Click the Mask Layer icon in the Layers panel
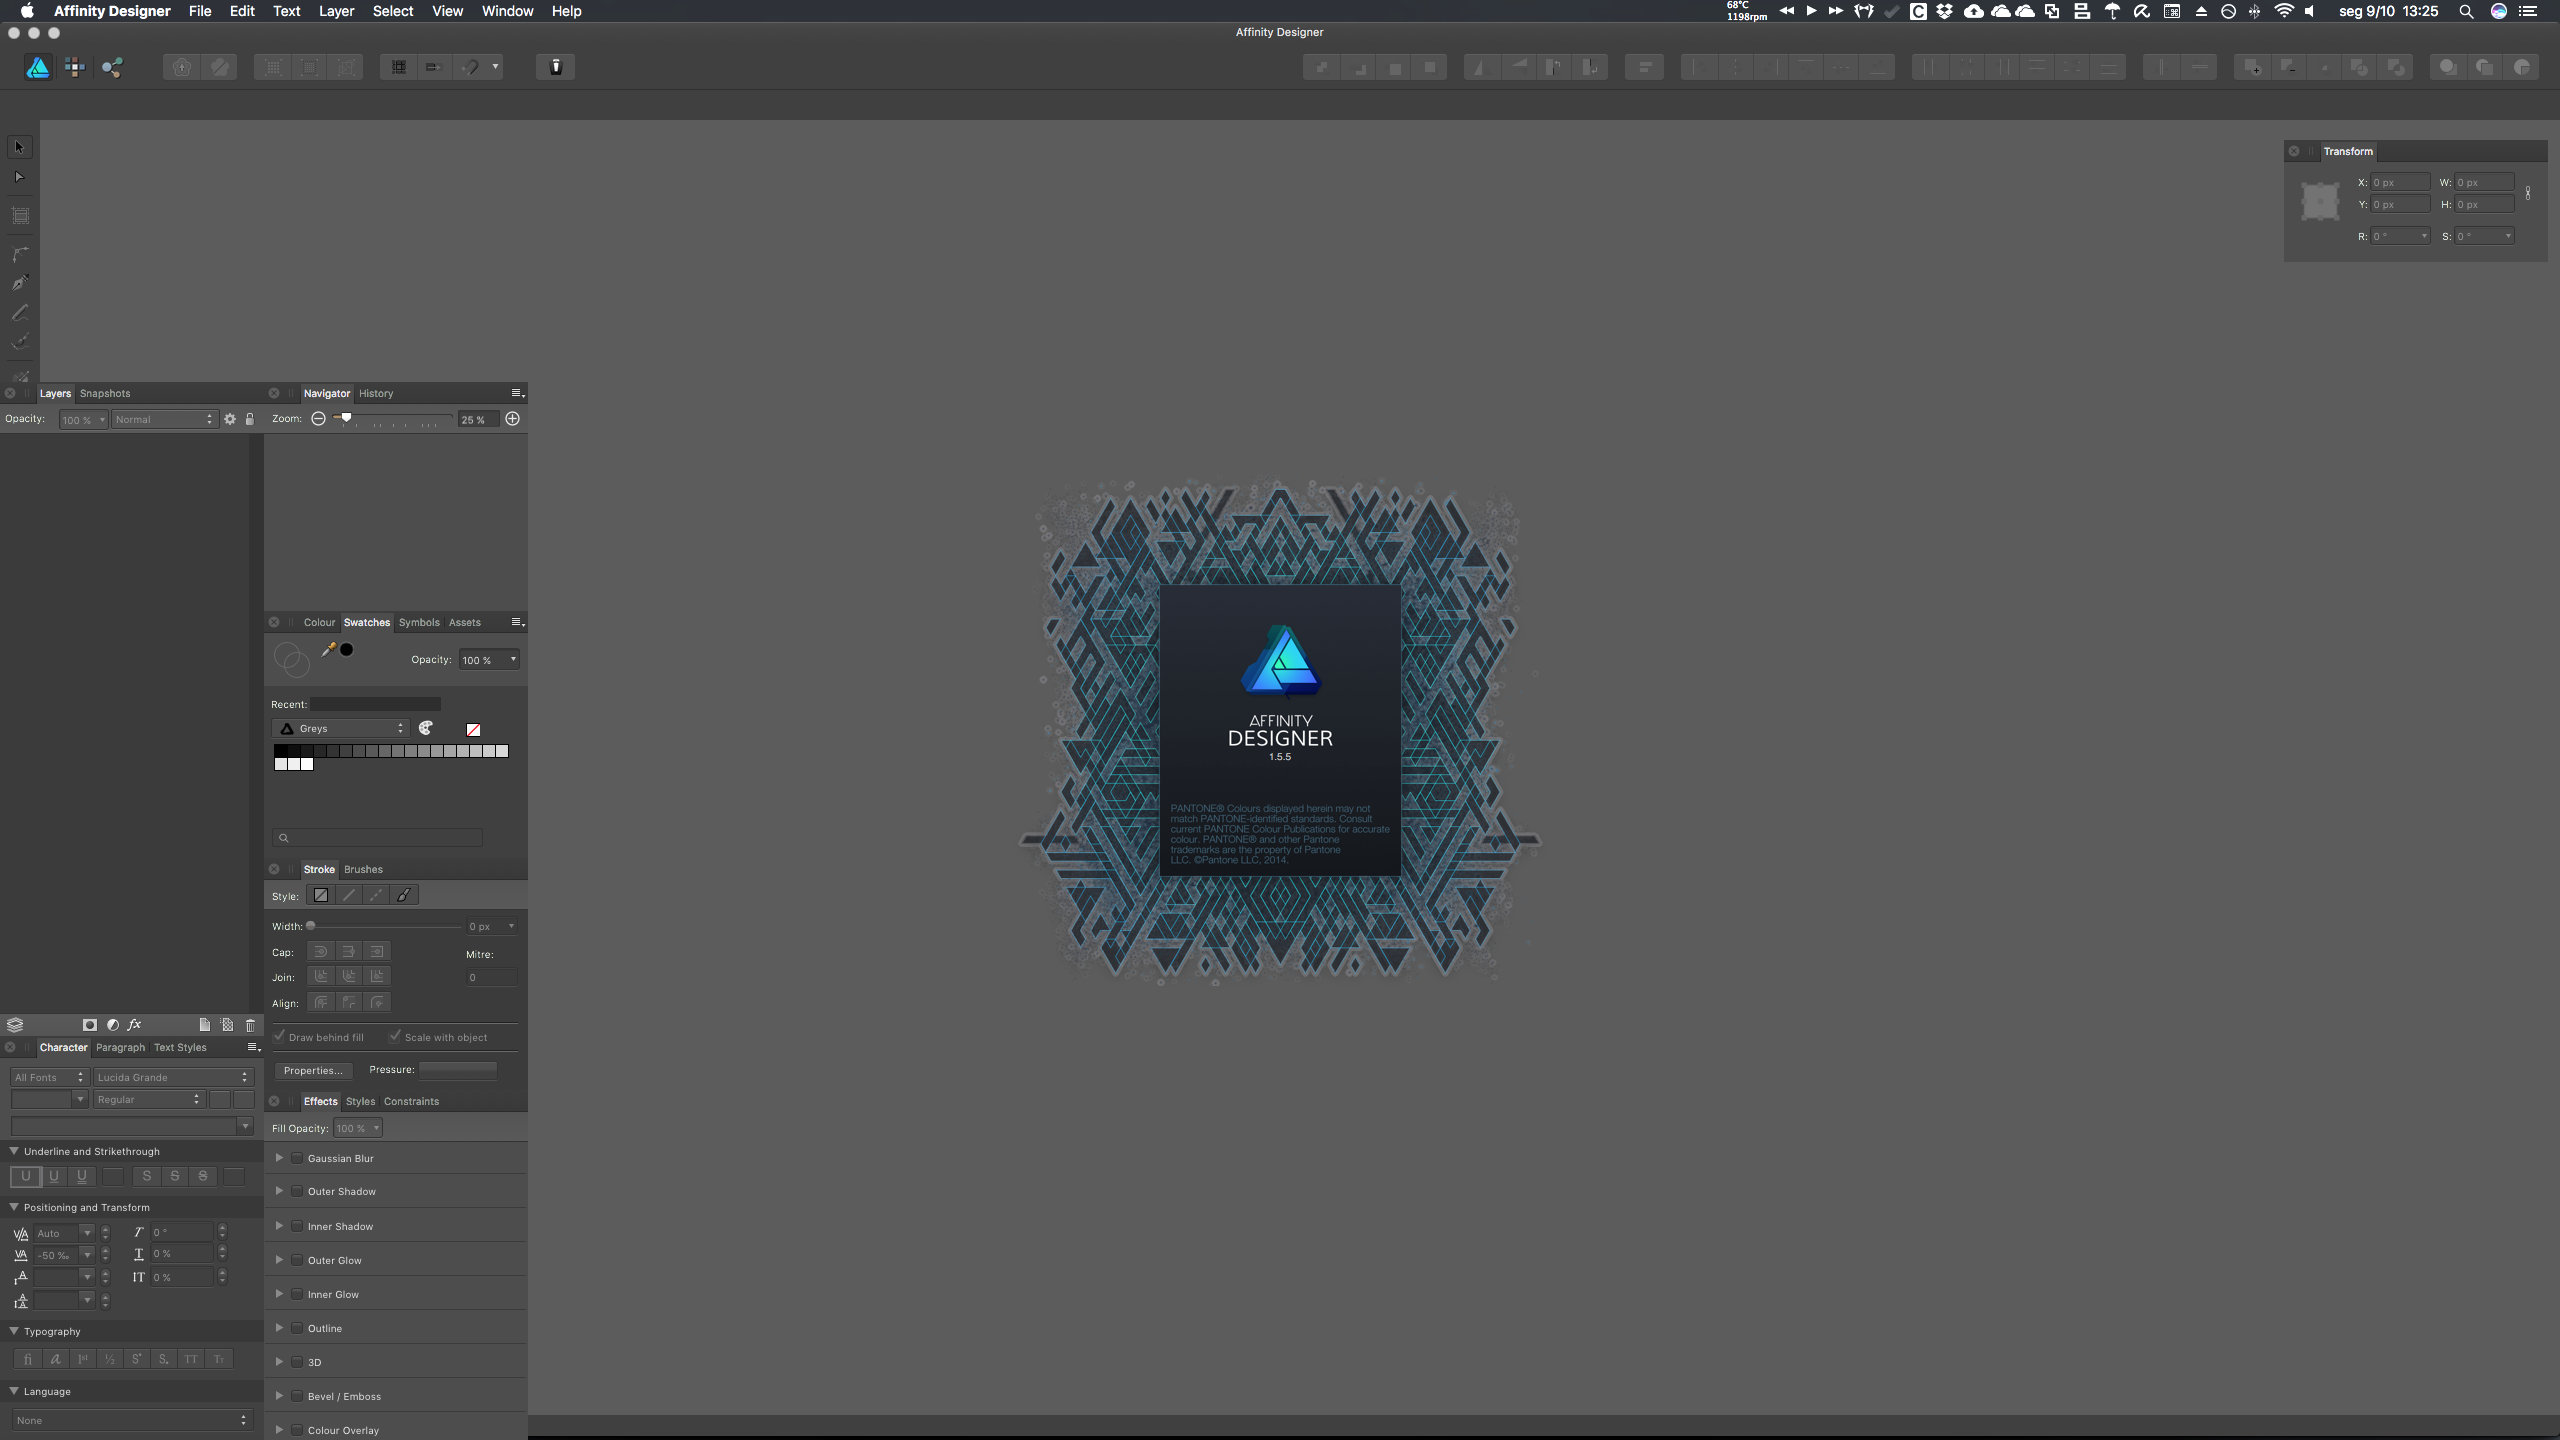Screen dimensions: 2560x1440 (x=89, y=1025)
